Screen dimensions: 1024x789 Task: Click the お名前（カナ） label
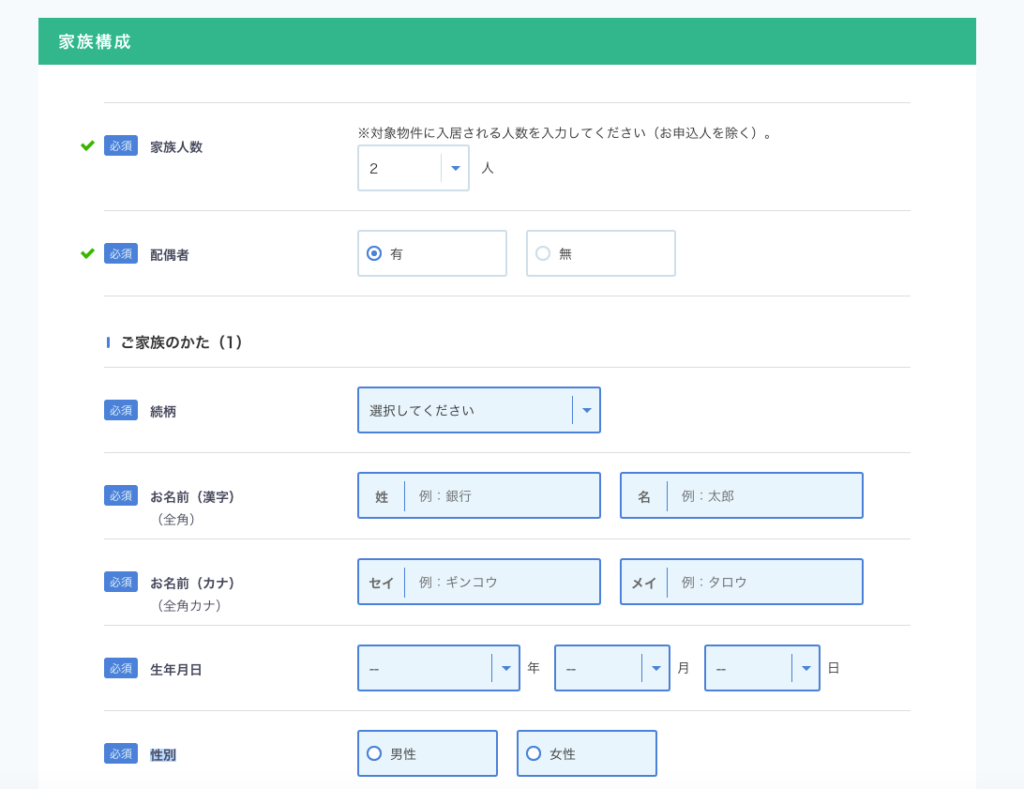point(193,583)
